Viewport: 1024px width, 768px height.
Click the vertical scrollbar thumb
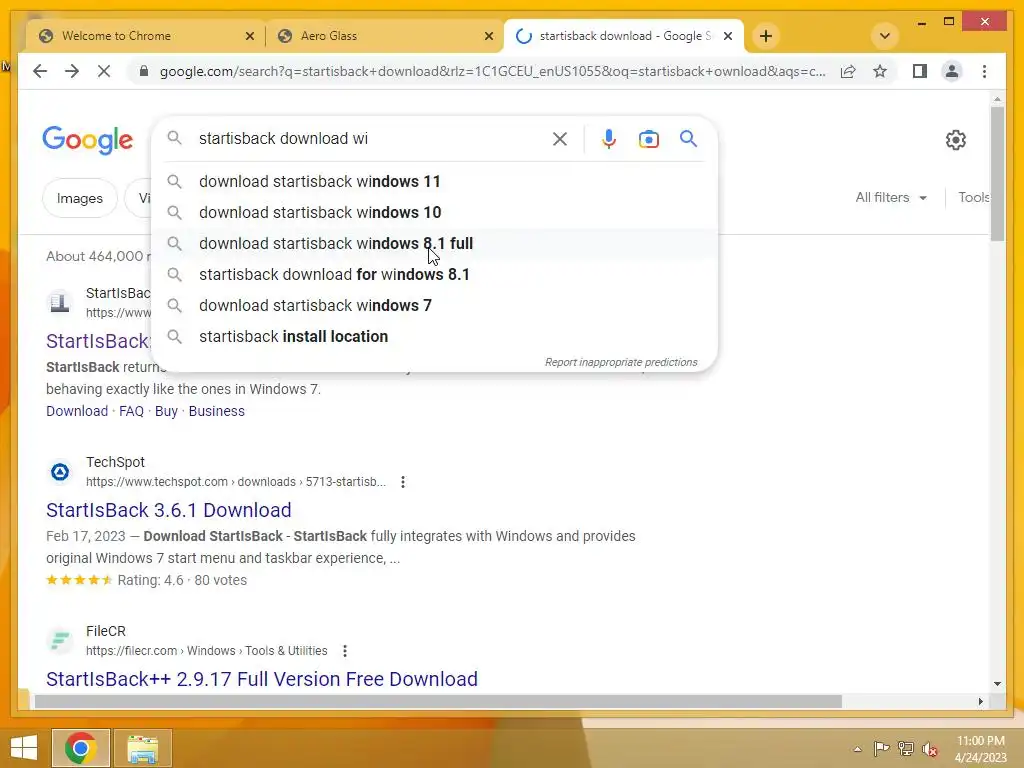(x=997, y=174)
